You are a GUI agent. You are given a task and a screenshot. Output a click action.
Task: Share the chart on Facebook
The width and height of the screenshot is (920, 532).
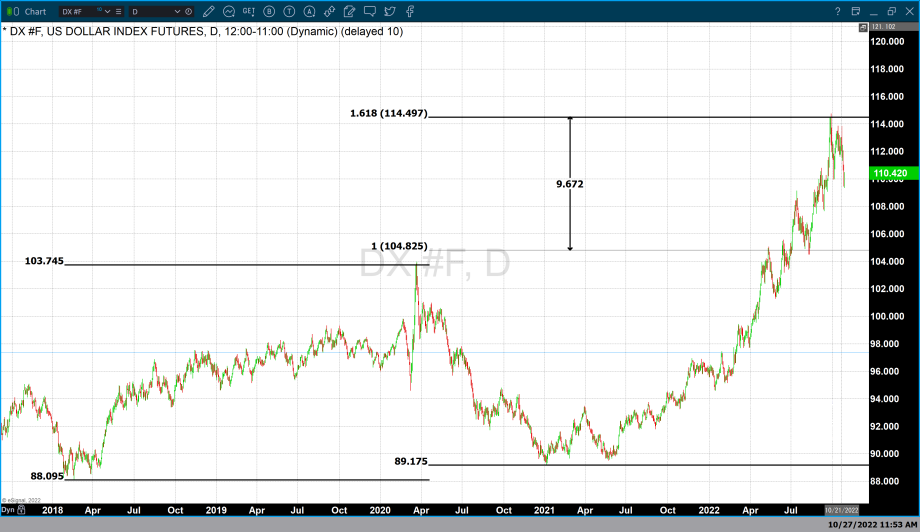410,11
